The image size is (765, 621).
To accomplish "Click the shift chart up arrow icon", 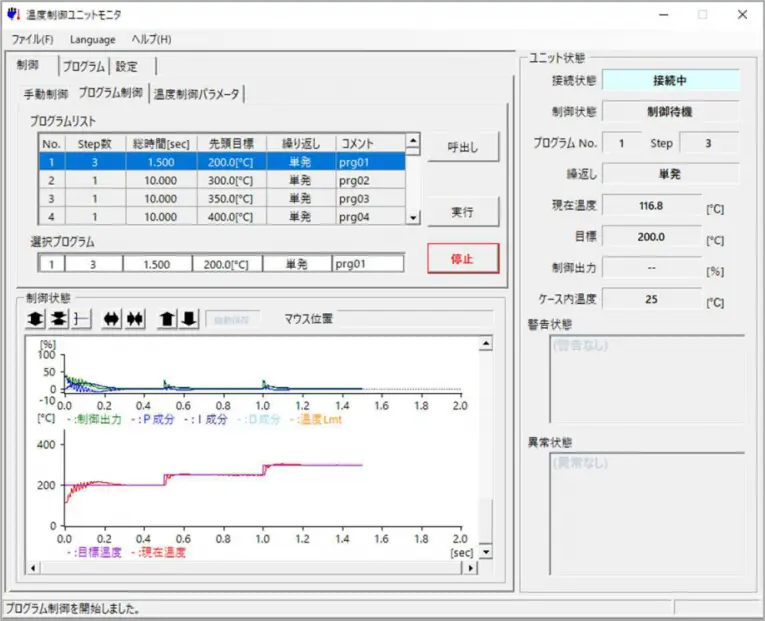I will pyautogui.click(x=167, y=318).
